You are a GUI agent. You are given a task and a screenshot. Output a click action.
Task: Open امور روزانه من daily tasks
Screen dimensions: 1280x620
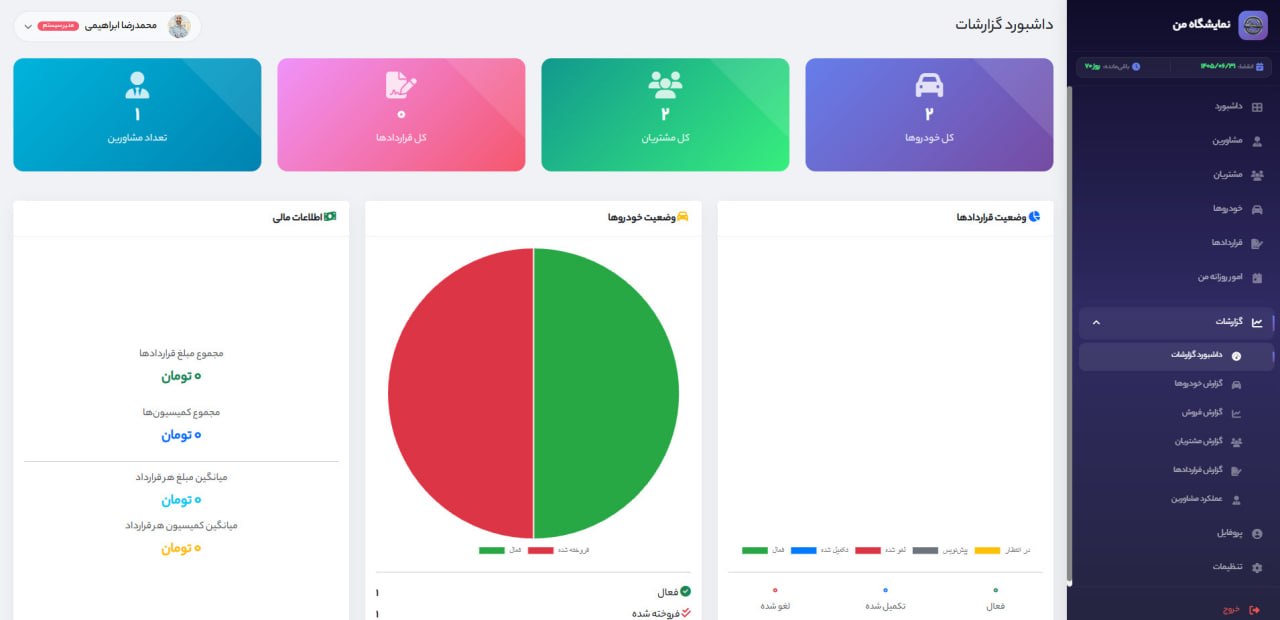pyautogui.click(x=1176, y=277)
